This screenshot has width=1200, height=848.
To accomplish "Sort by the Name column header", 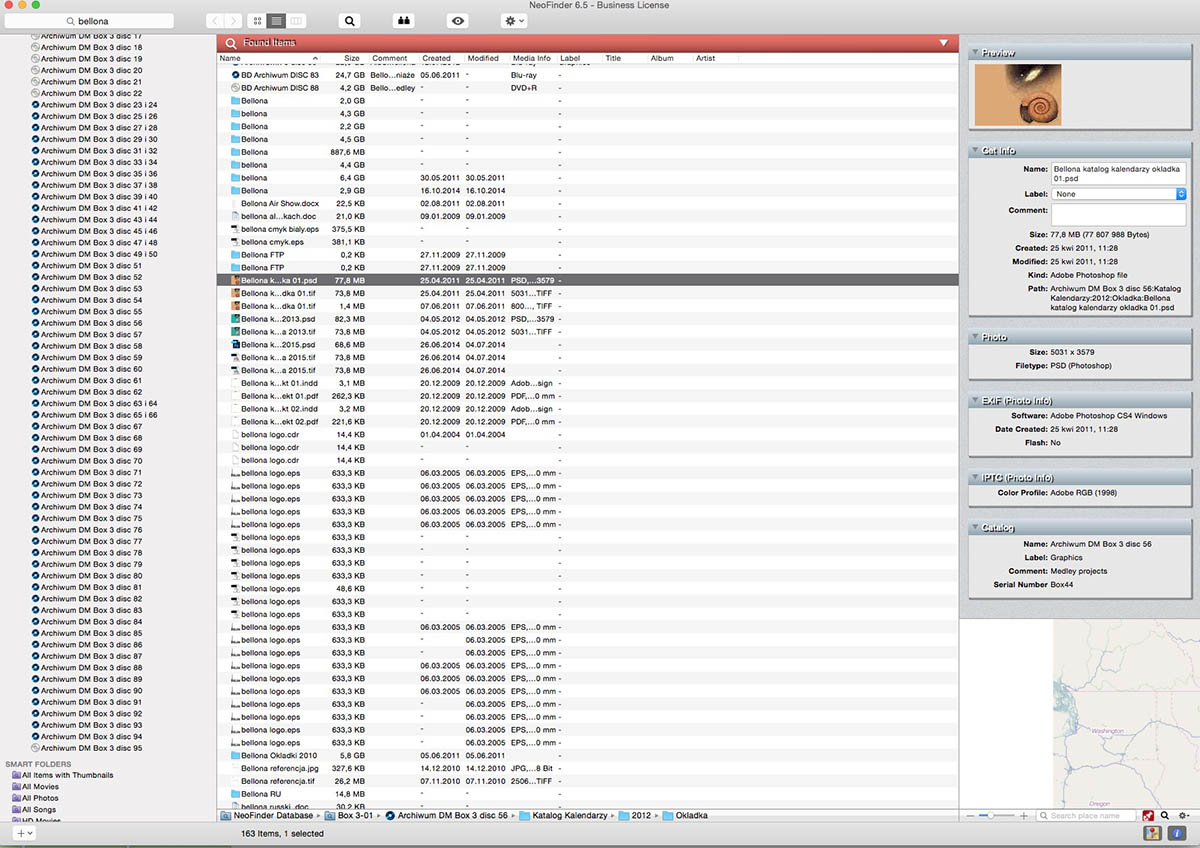I will (x=266, y=59).
